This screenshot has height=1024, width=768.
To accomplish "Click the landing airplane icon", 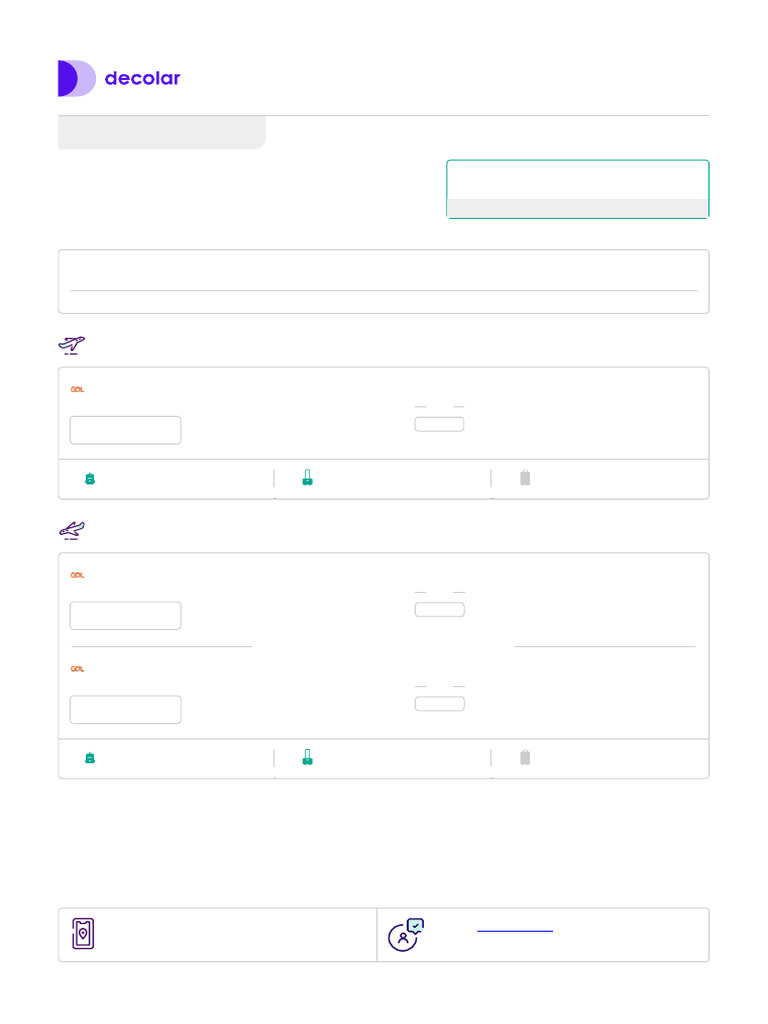I will (x=71, y=530).
